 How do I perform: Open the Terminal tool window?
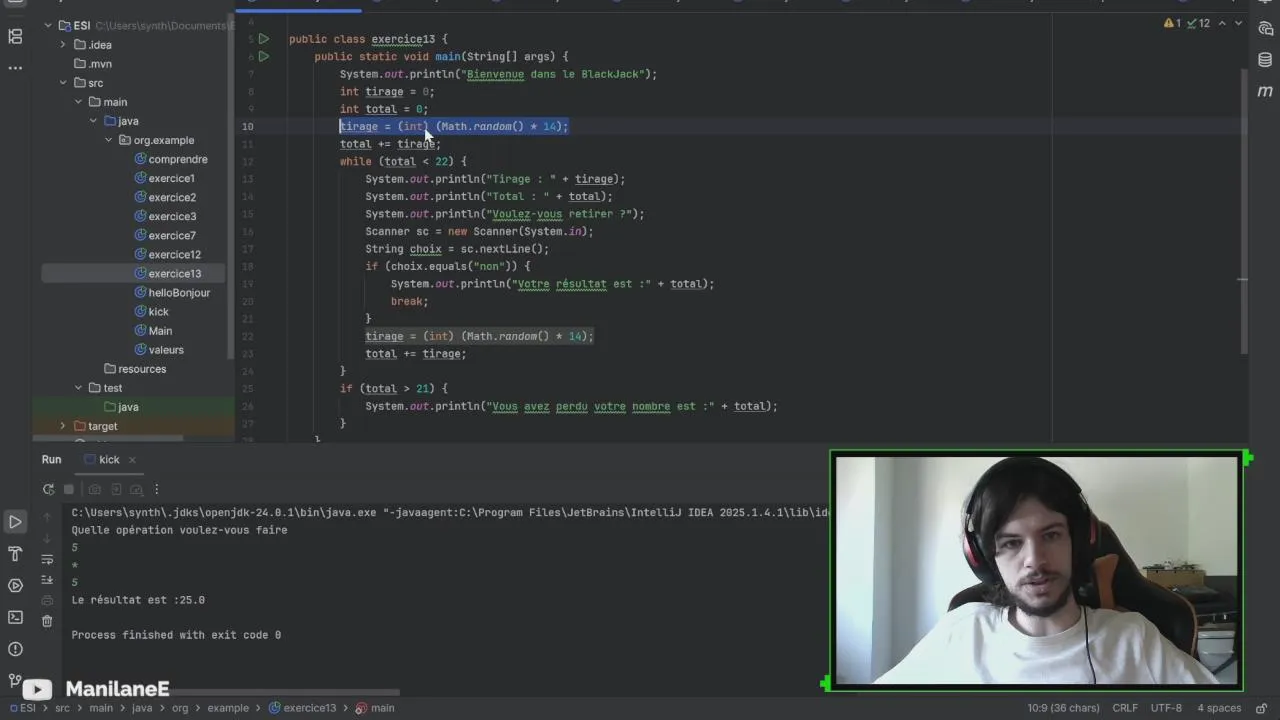15,617
